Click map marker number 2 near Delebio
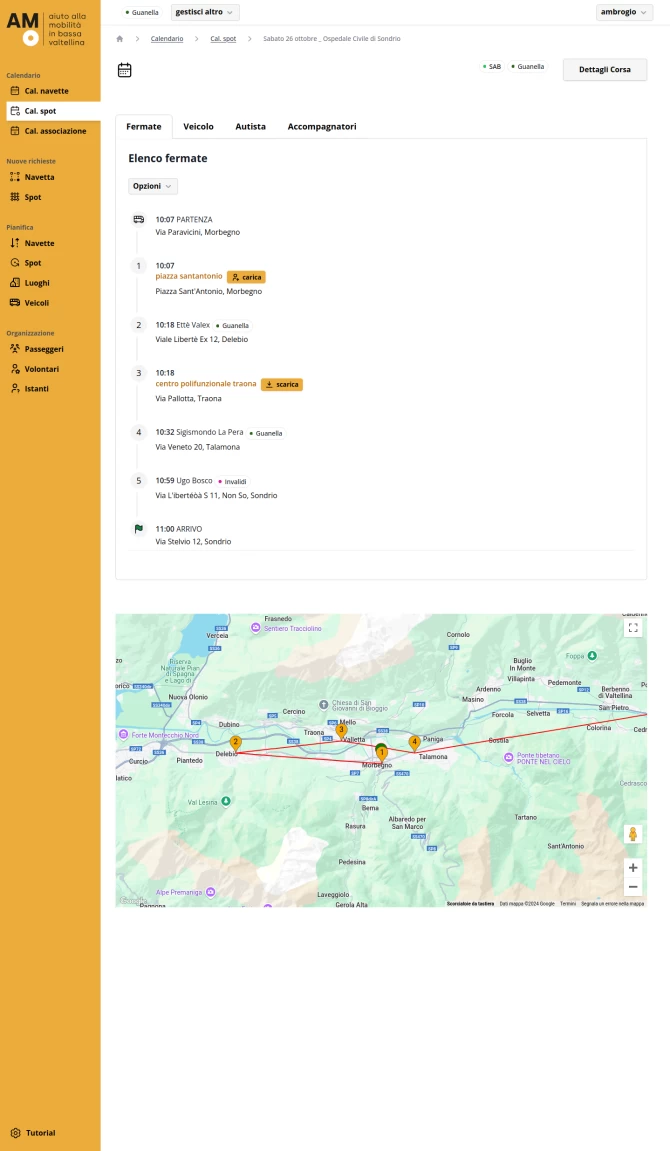The width and height of the screenshot is (670, 1151). pos(235,742)
